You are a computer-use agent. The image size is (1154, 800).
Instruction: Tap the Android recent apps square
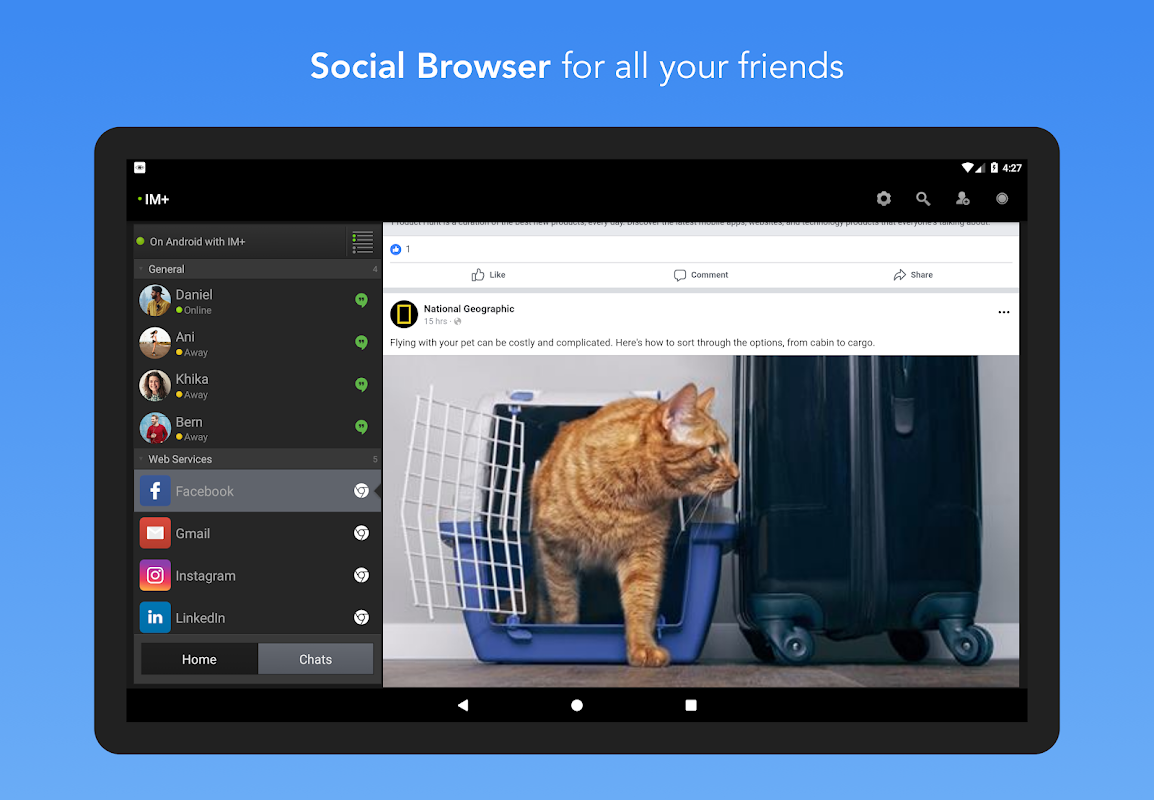pos(690,705)
